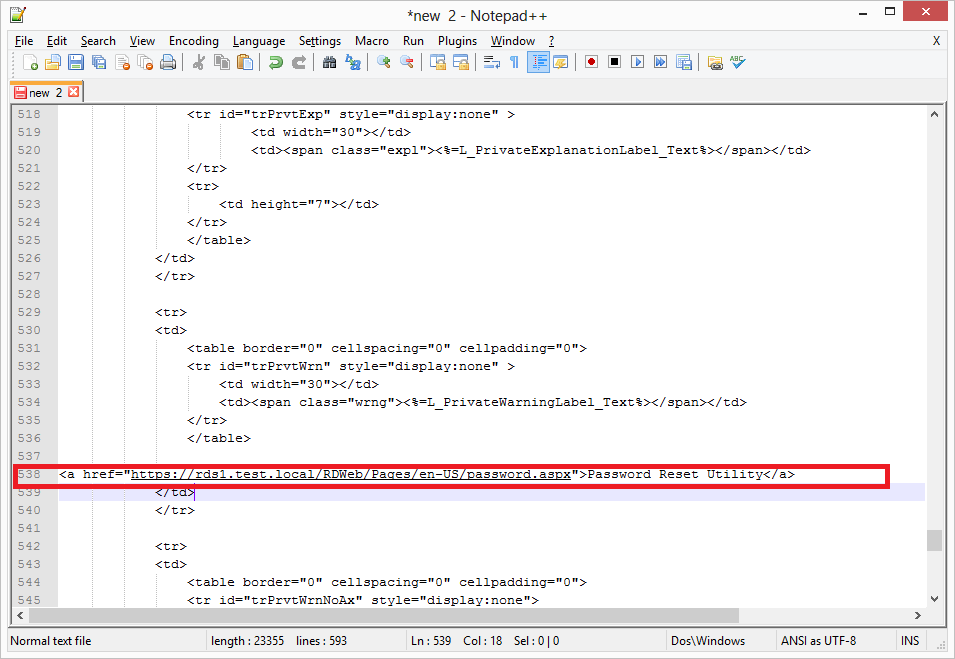955x659 pixels.
Task: Click the horizontal scrollbar right arrow
Action: click(917, 616)
